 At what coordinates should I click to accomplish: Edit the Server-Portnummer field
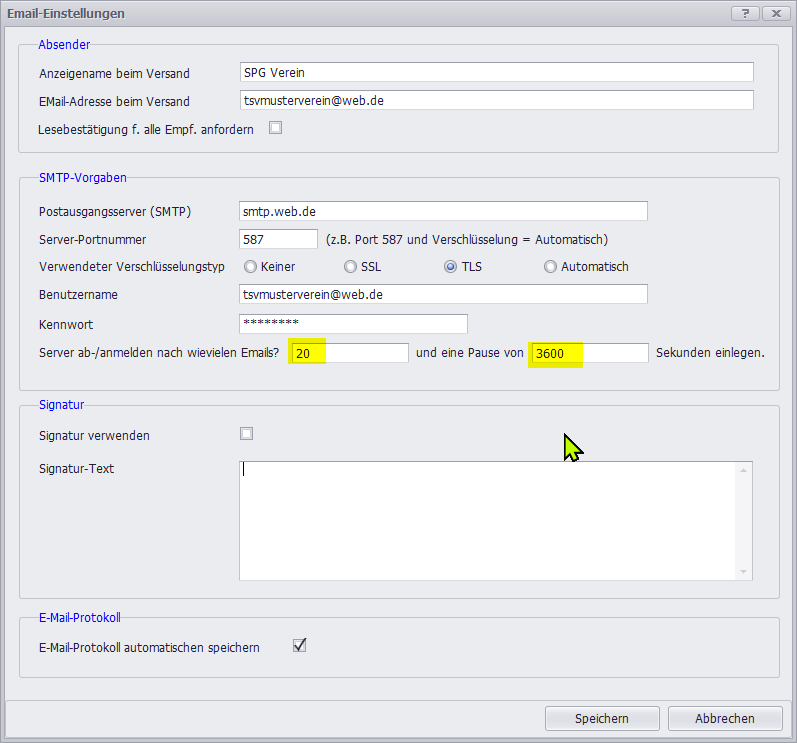coord(278,239)
